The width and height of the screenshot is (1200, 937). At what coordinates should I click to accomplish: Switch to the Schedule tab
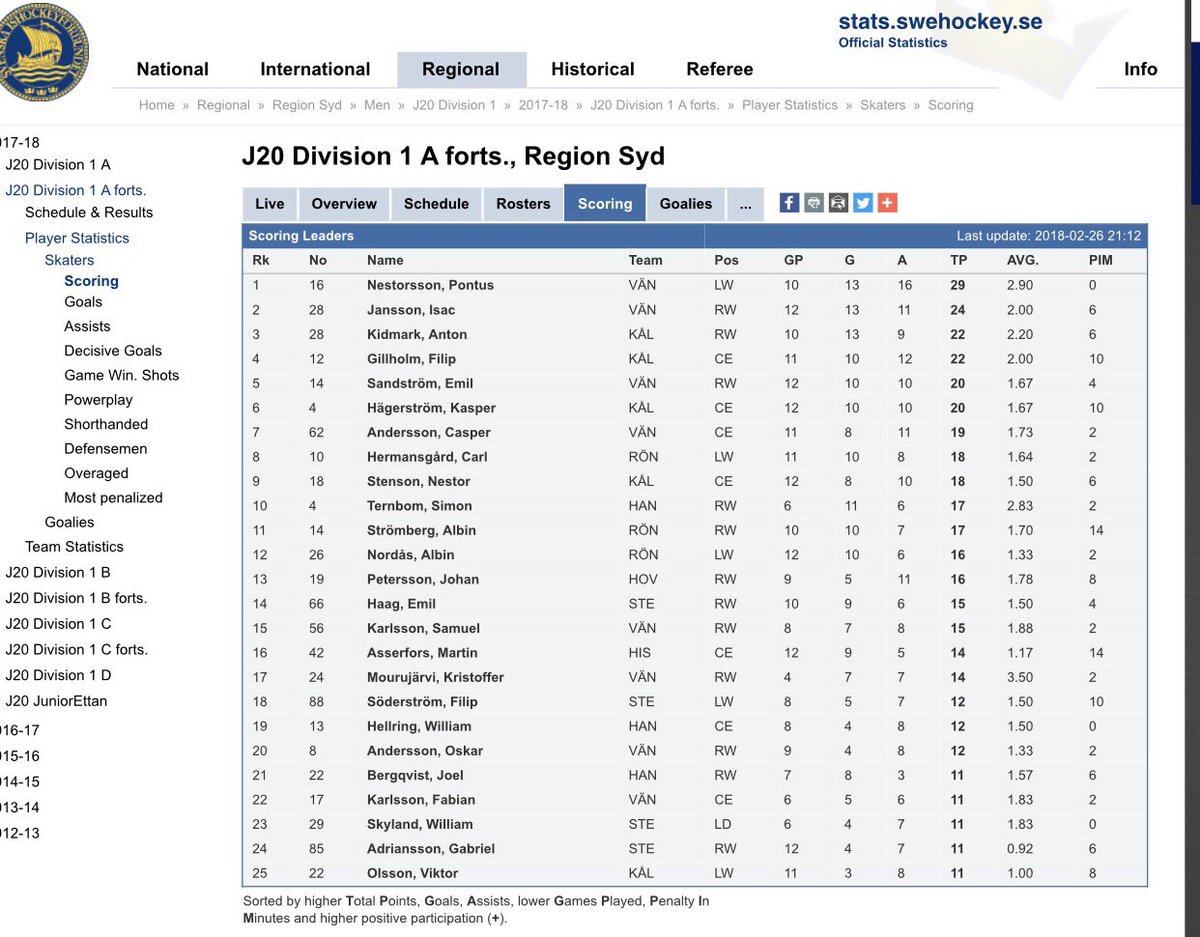pos(436,203)
